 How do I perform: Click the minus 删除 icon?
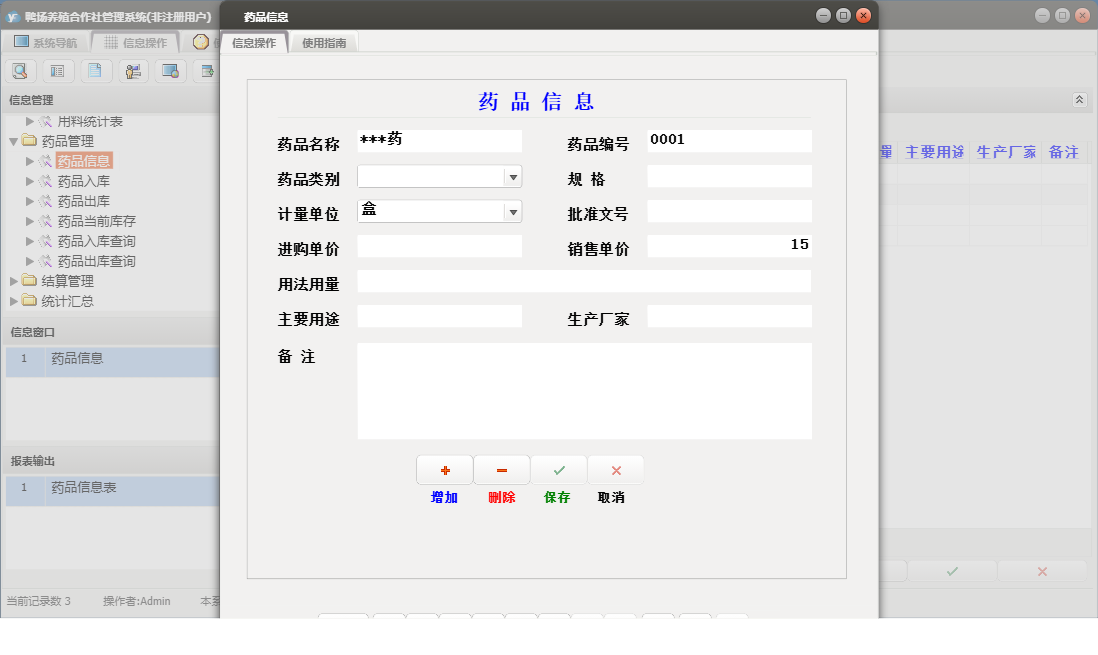tap(501, 469)
